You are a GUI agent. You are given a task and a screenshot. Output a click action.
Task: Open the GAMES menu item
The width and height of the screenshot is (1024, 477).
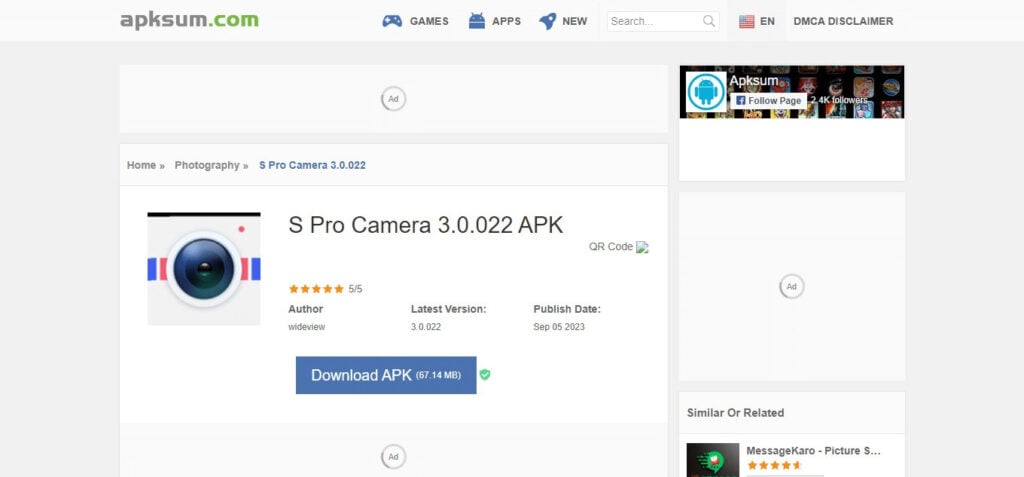tap(429, 21)
